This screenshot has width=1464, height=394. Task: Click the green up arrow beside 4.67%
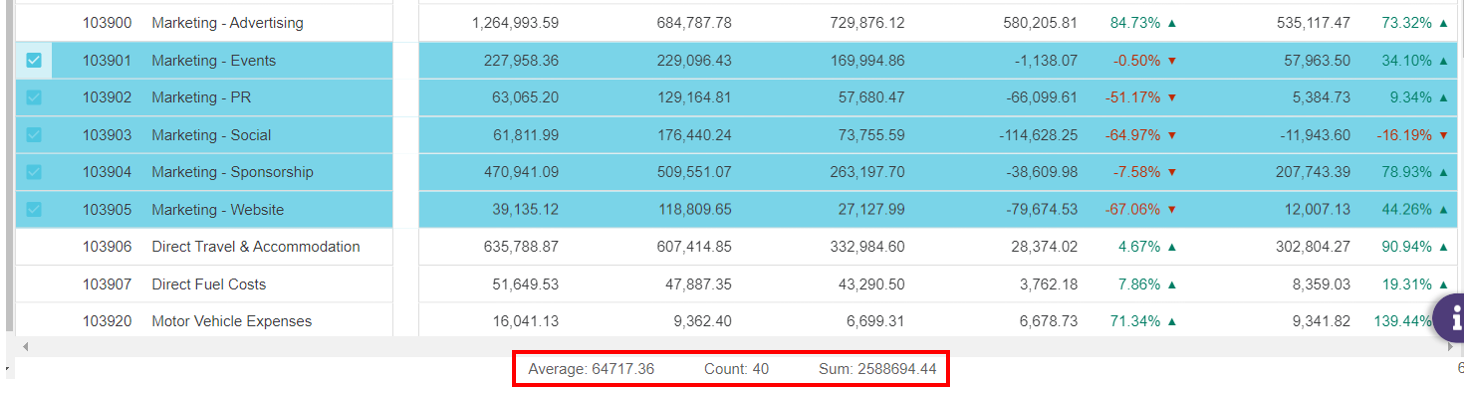pyautogui.click(x=1172, y=247)
